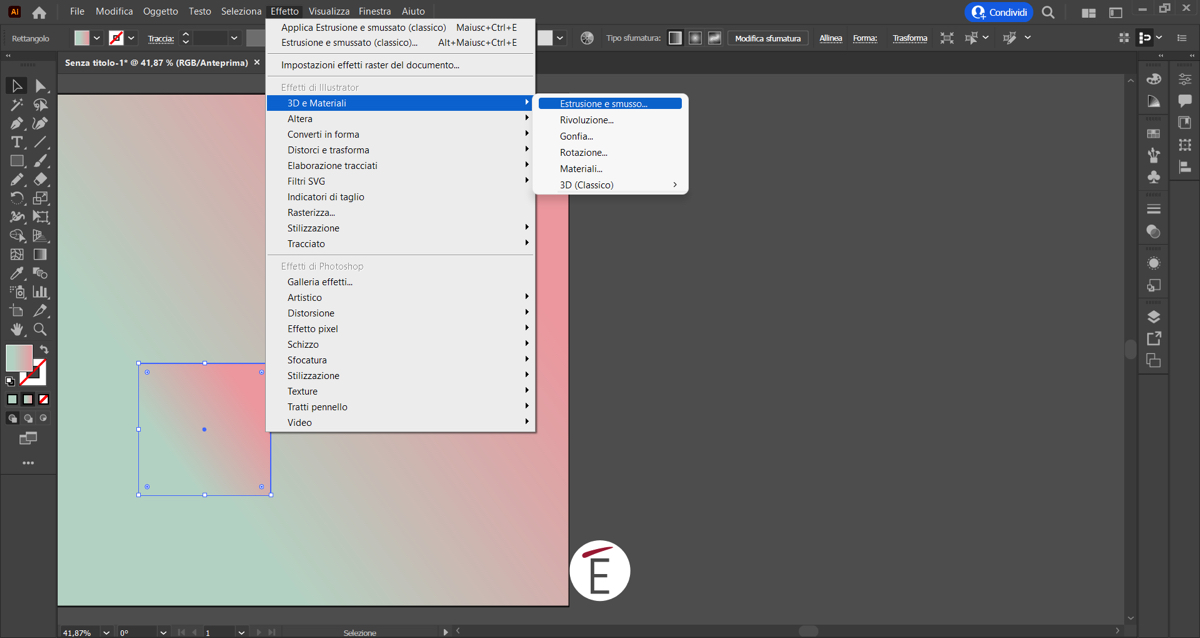
Task: Click the recolor artwork wheel icon
Action: [587, 38]
